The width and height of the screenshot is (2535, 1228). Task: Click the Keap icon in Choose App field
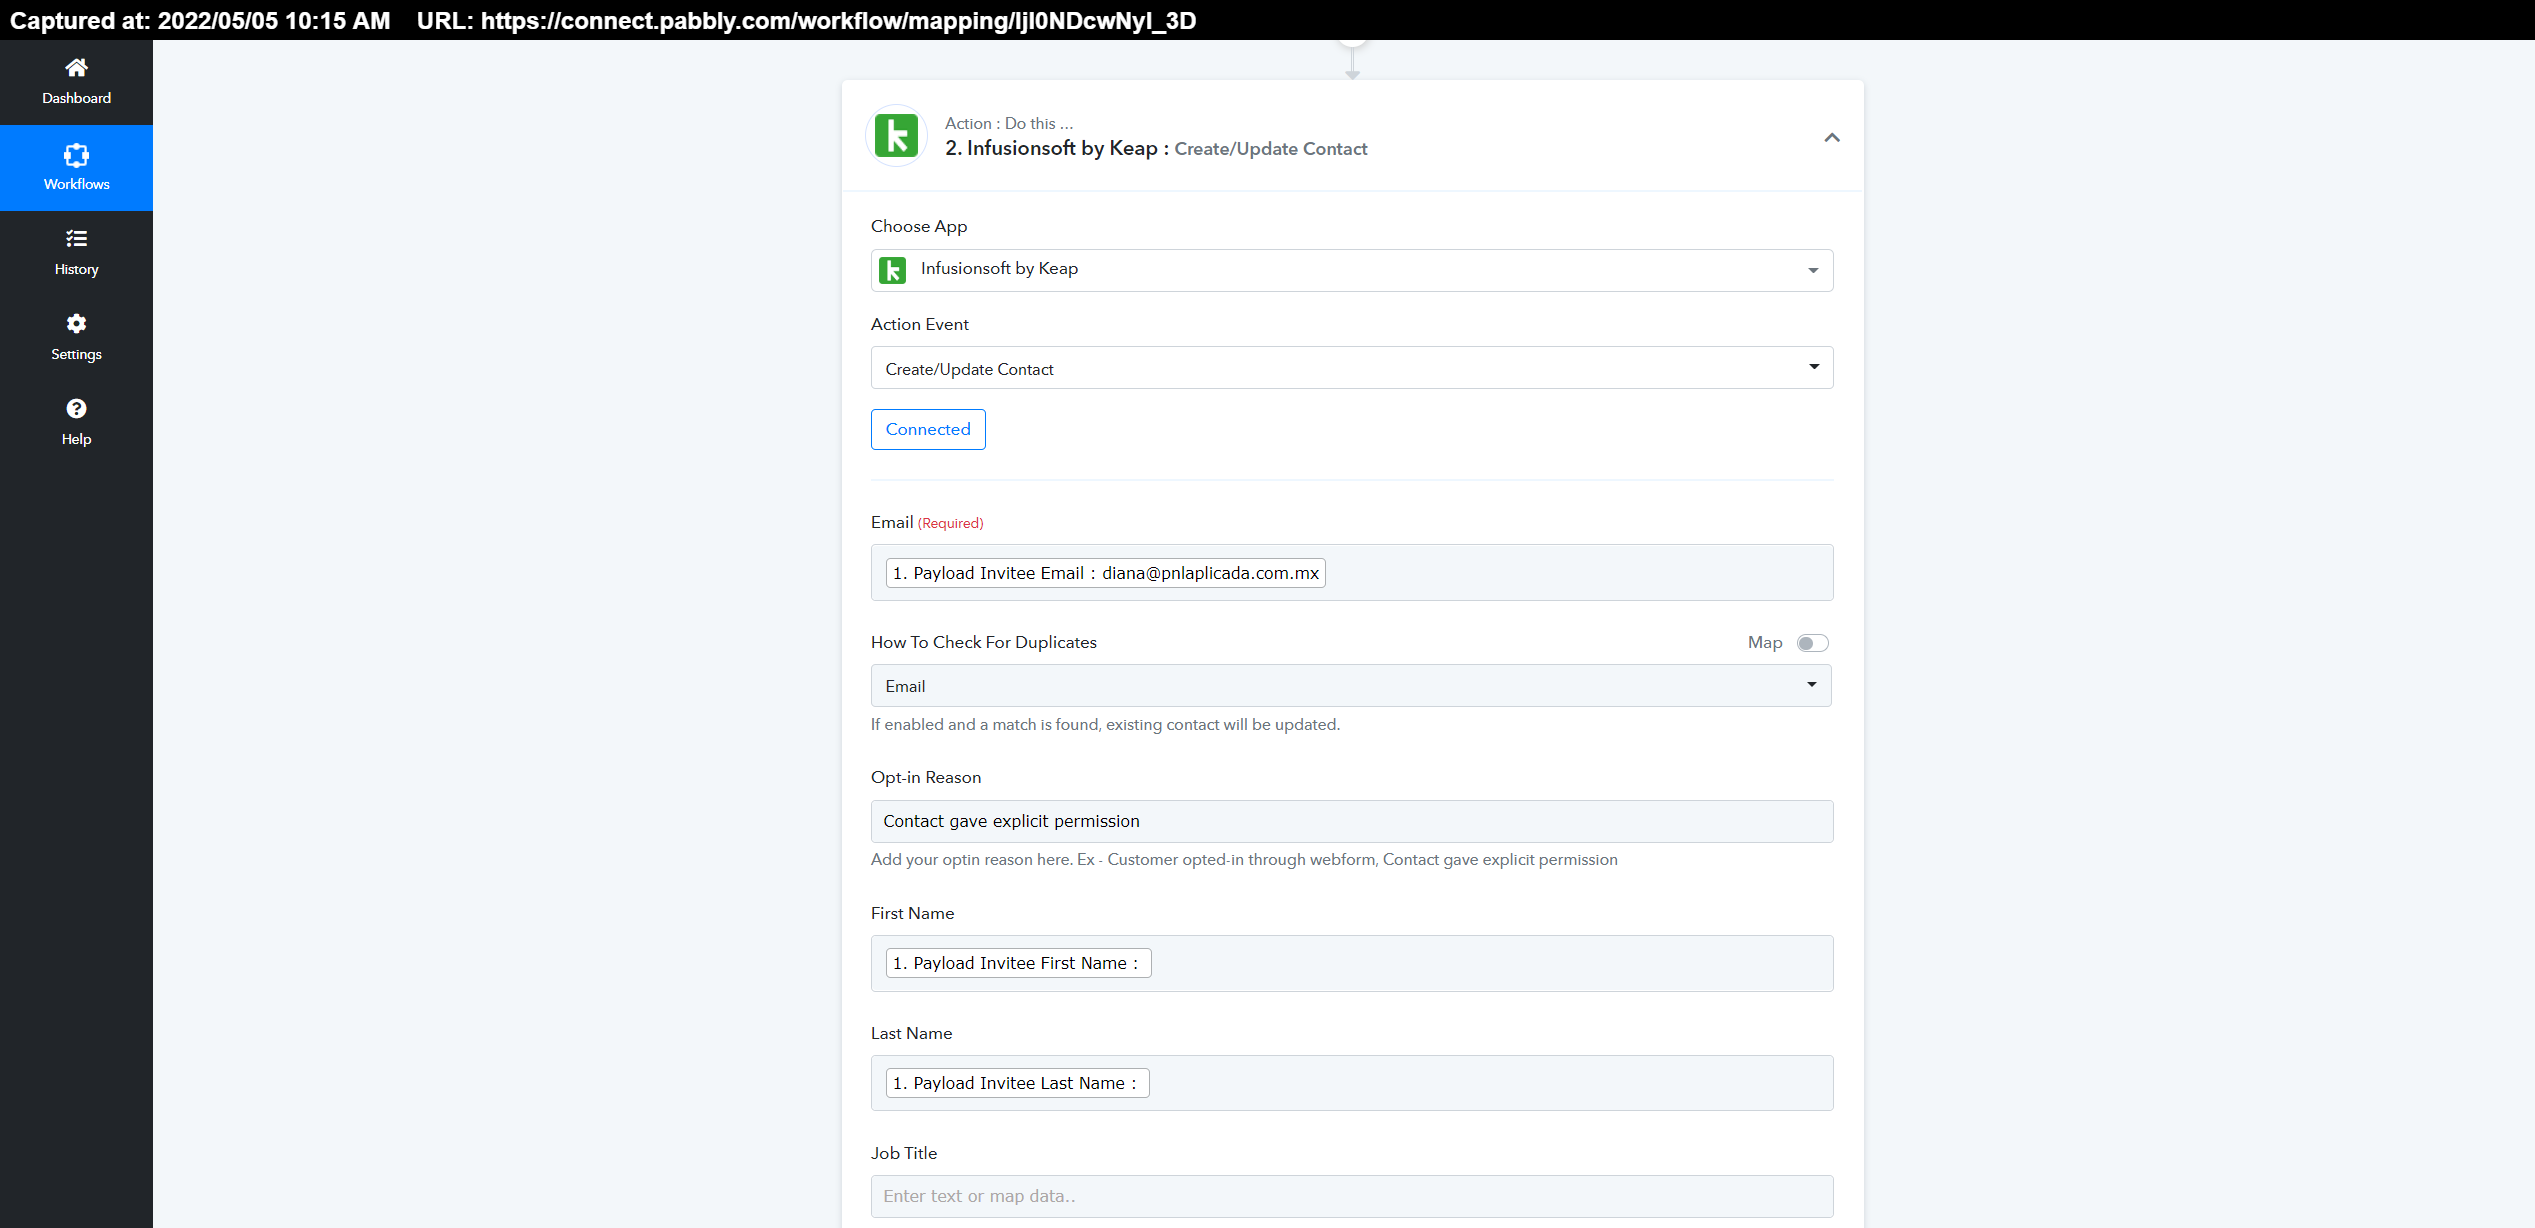(892, 270)
